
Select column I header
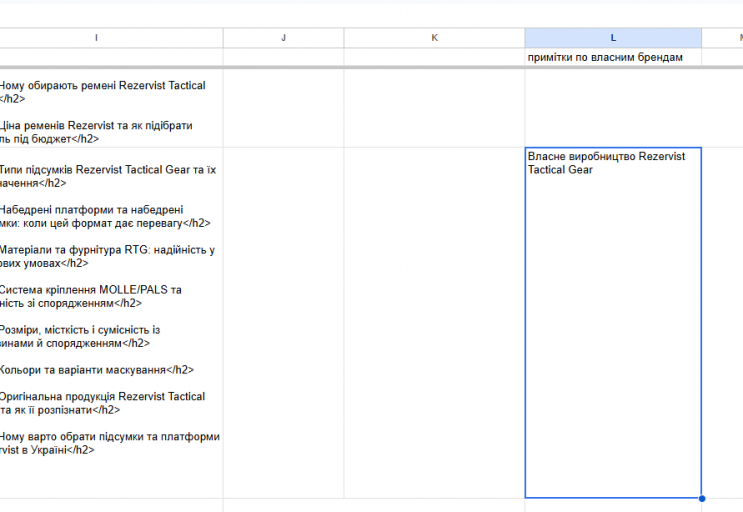(x=97, y=38)
